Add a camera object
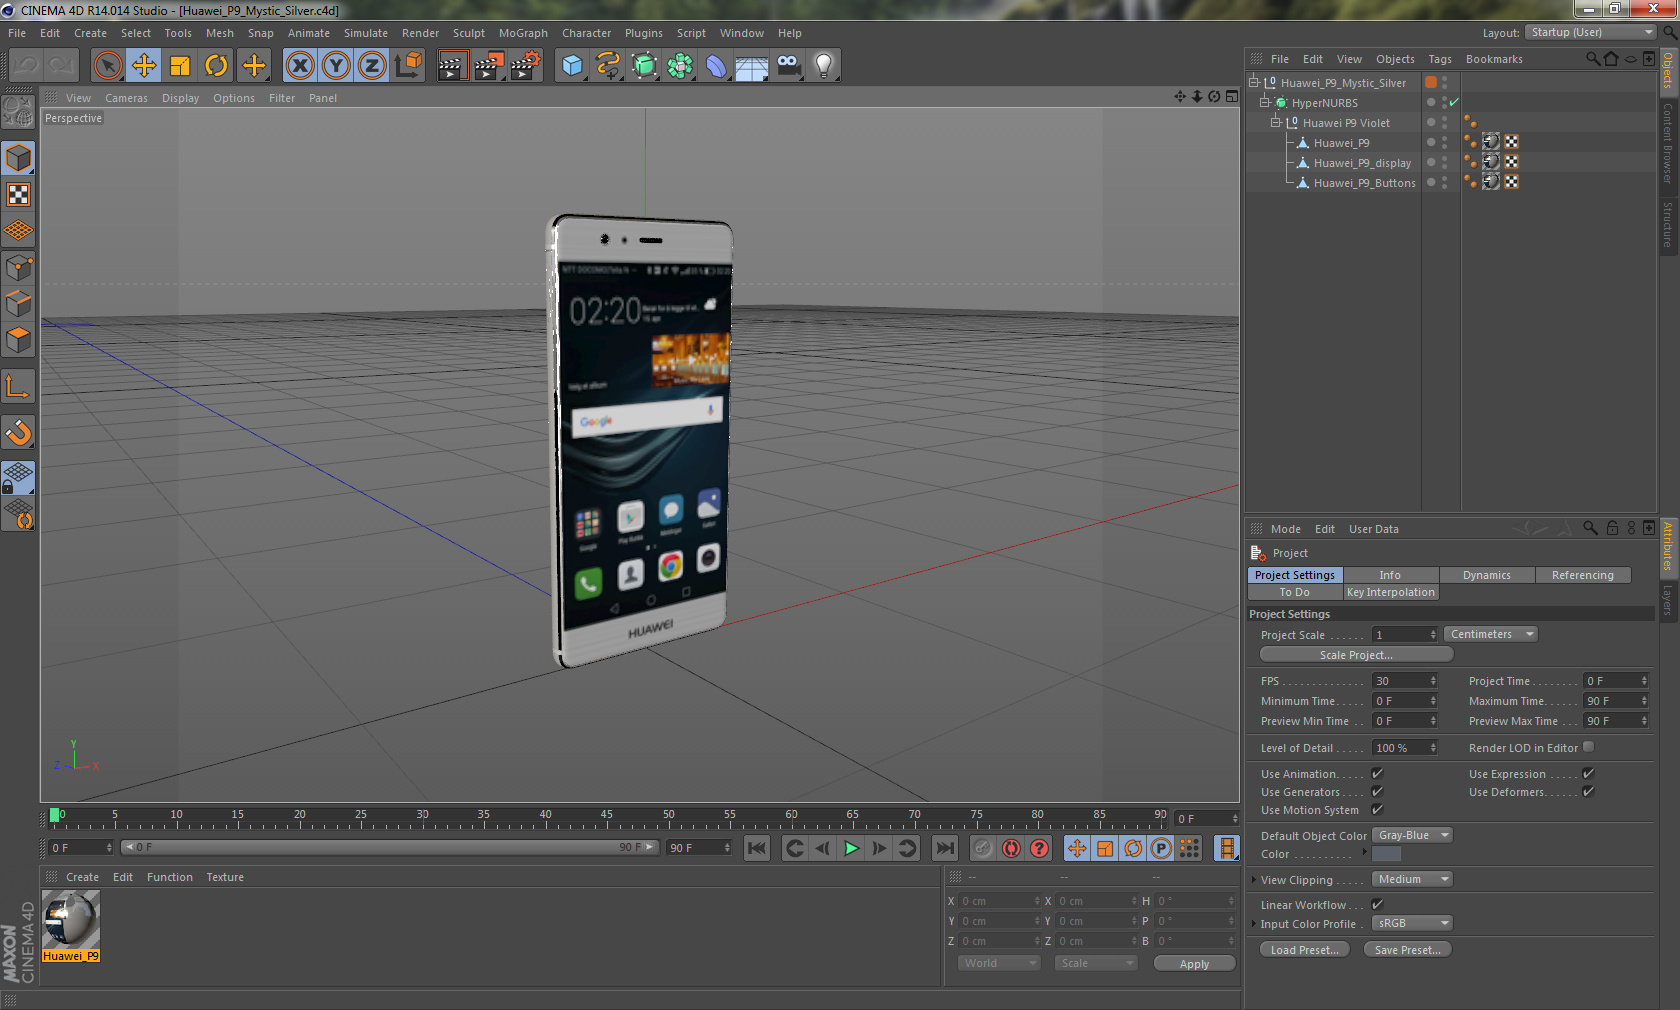This screenshot has width=1680, height=1010. [x=788, y=66]
